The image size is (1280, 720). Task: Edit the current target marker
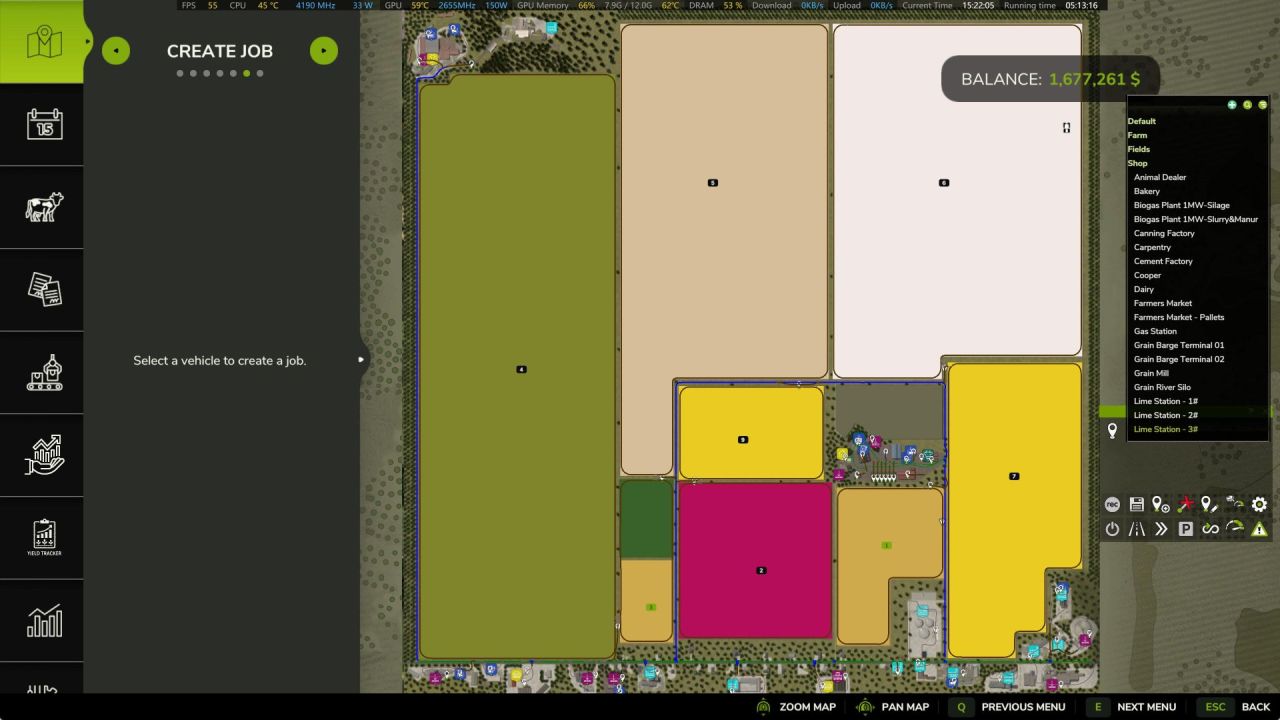pos(1209,504)
